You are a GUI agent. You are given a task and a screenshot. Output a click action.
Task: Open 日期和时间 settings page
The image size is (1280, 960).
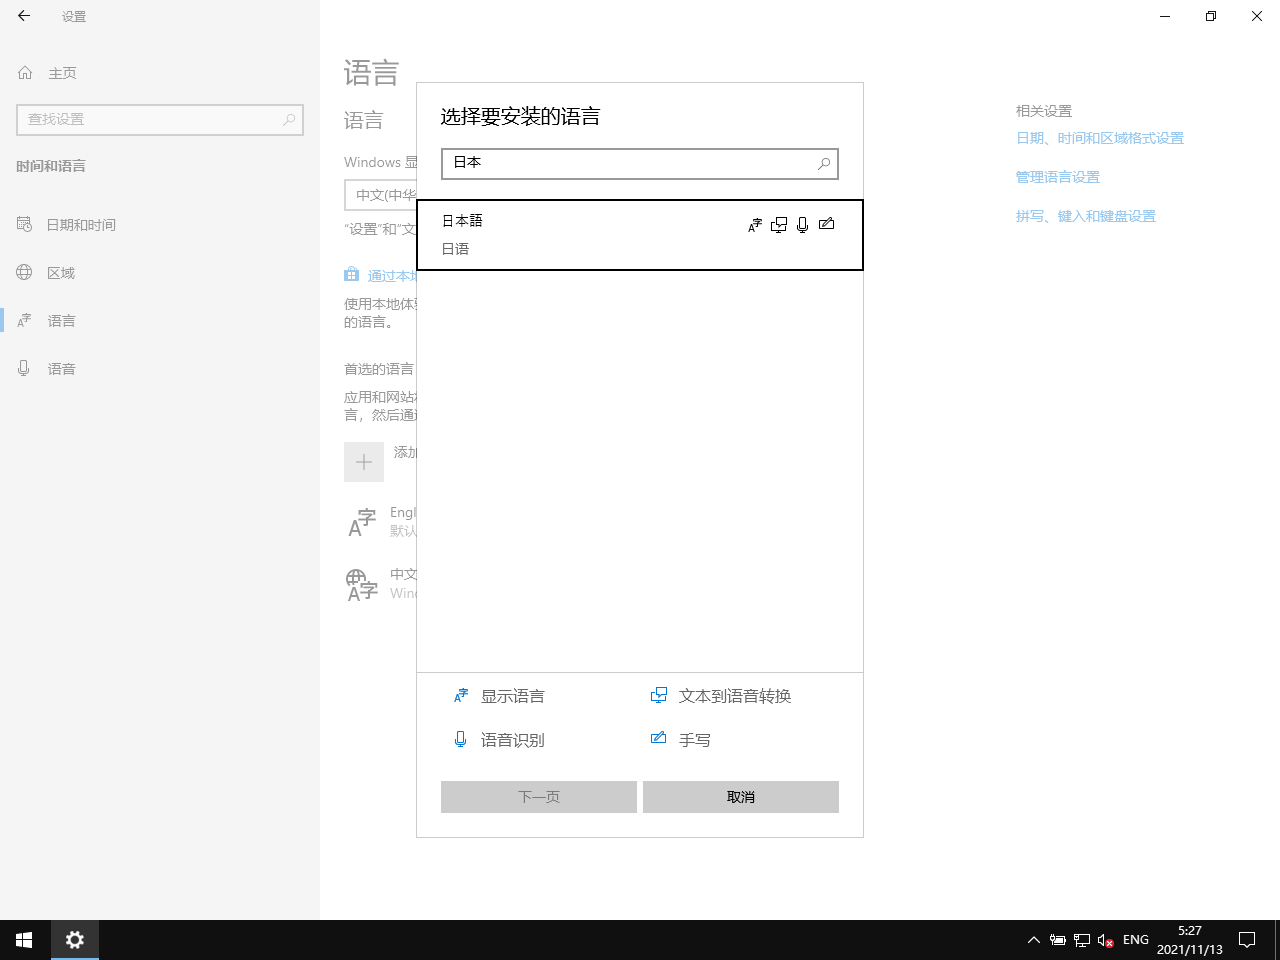point(80,225)
